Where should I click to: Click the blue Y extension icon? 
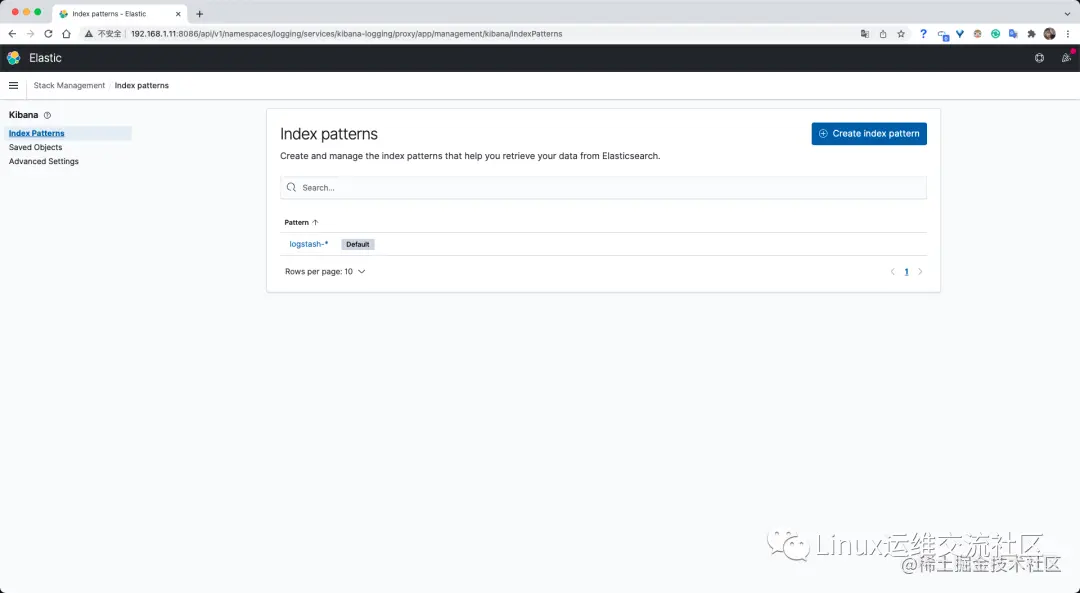(959, 34)
